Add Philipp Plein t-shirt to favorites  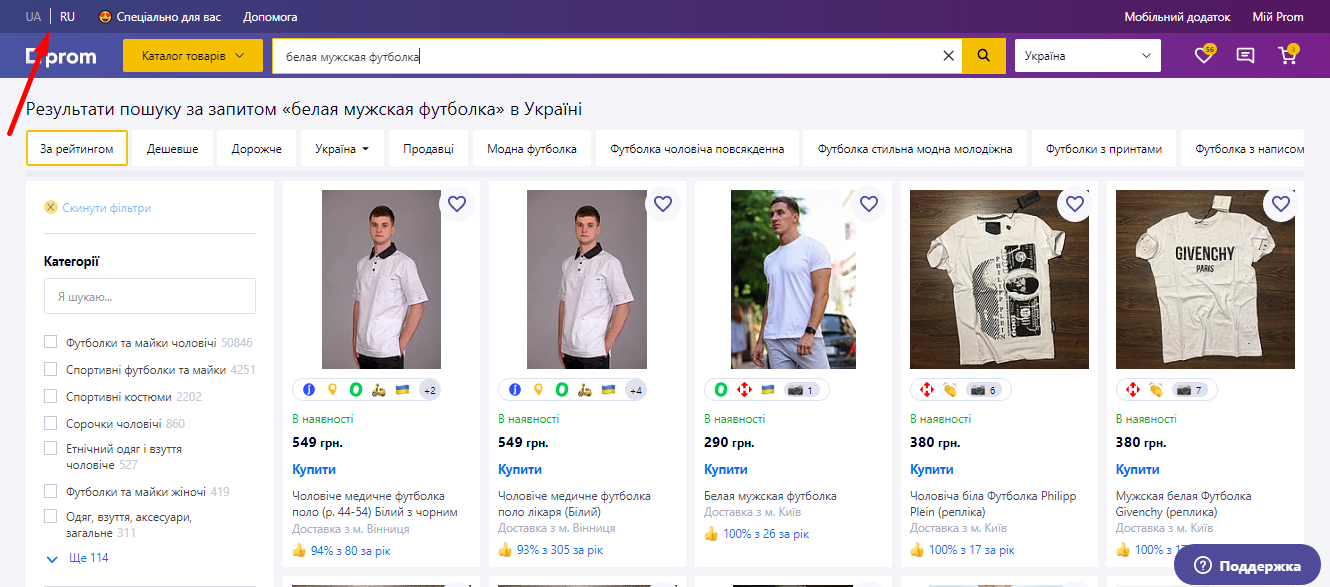pyautogui.click(x=1075, y=204)
